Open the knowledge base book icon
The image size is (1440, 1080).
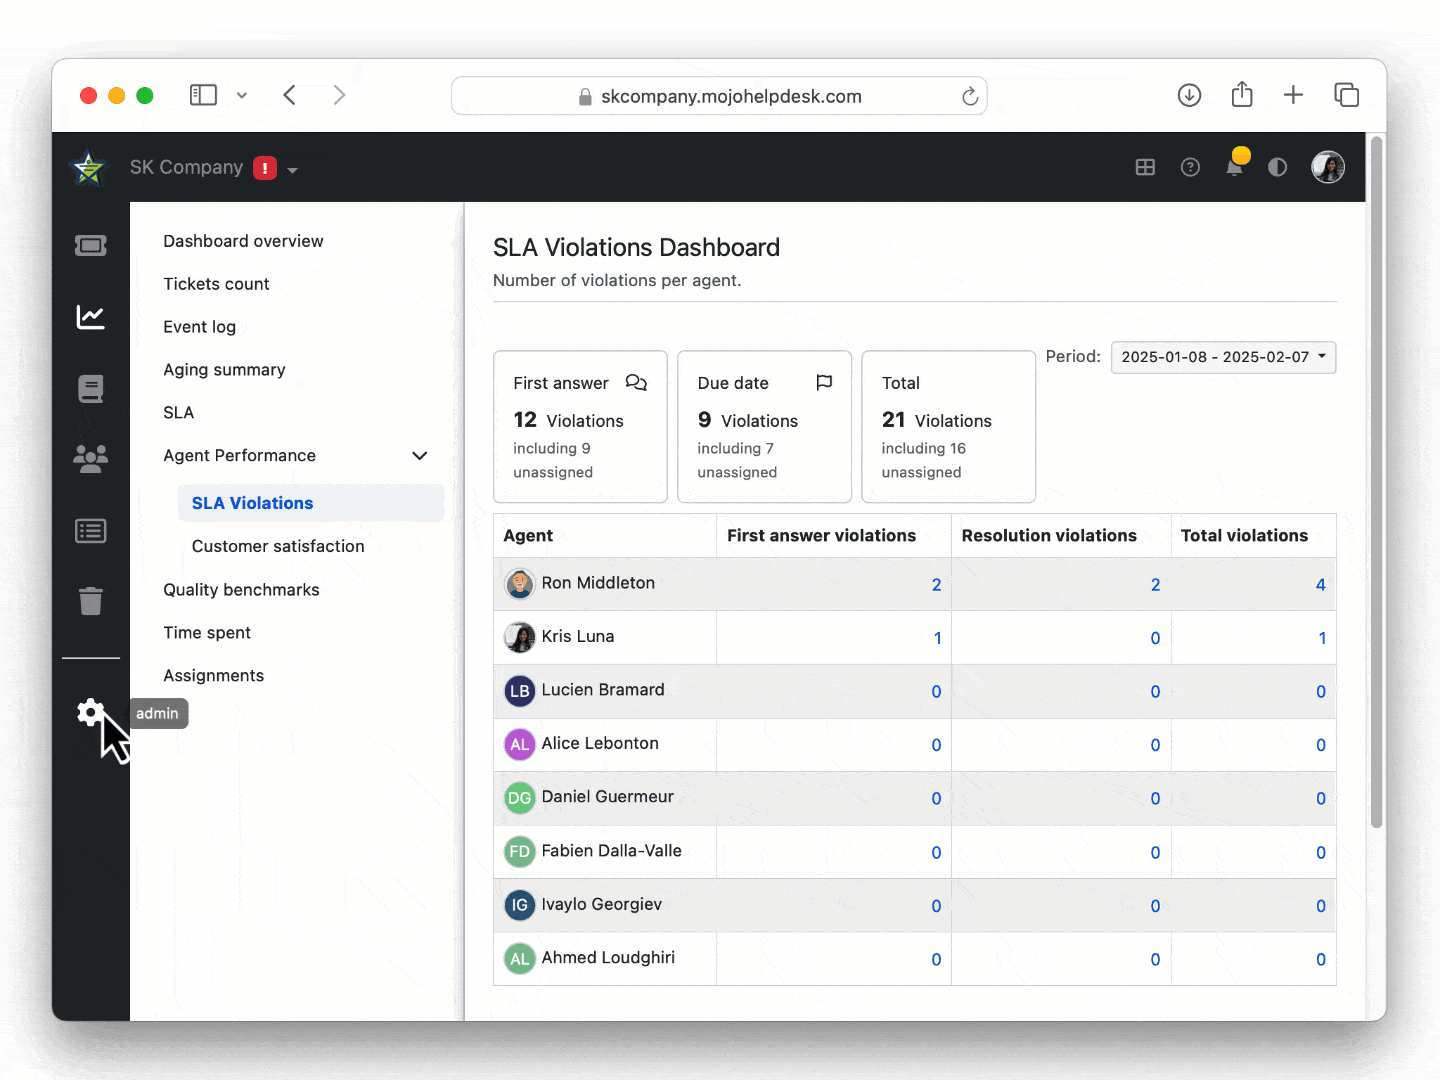pyautogui.click(x=91, y=388)
